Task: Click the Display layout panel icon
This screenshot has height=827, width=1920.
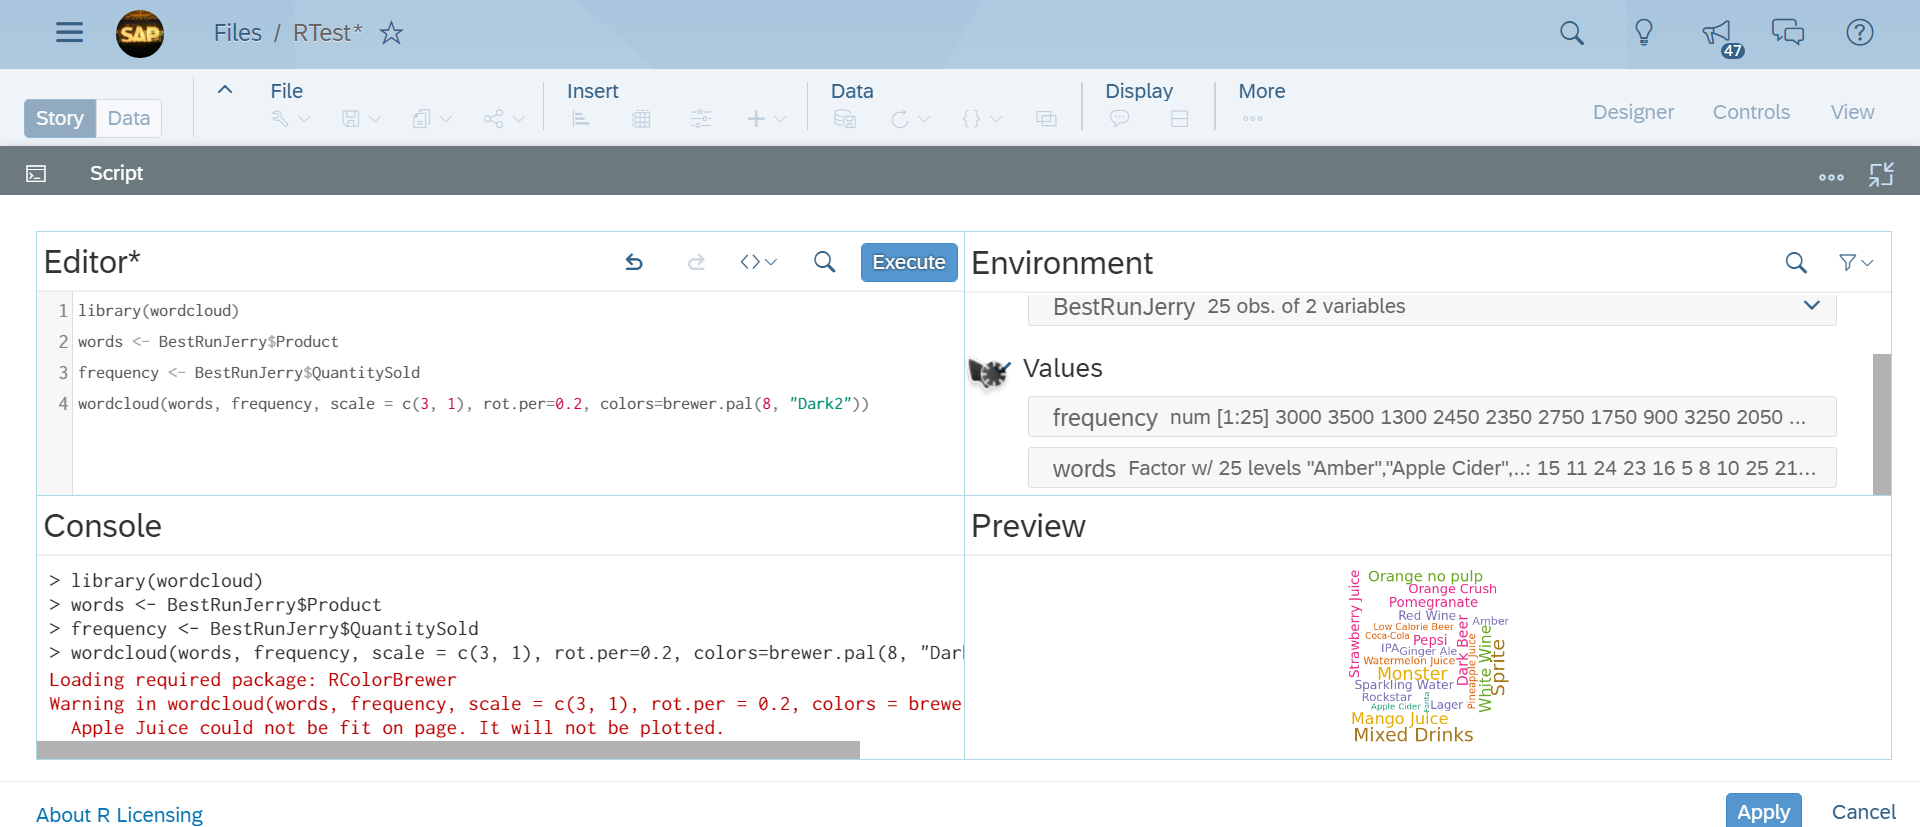Action: click(1180, 119)
